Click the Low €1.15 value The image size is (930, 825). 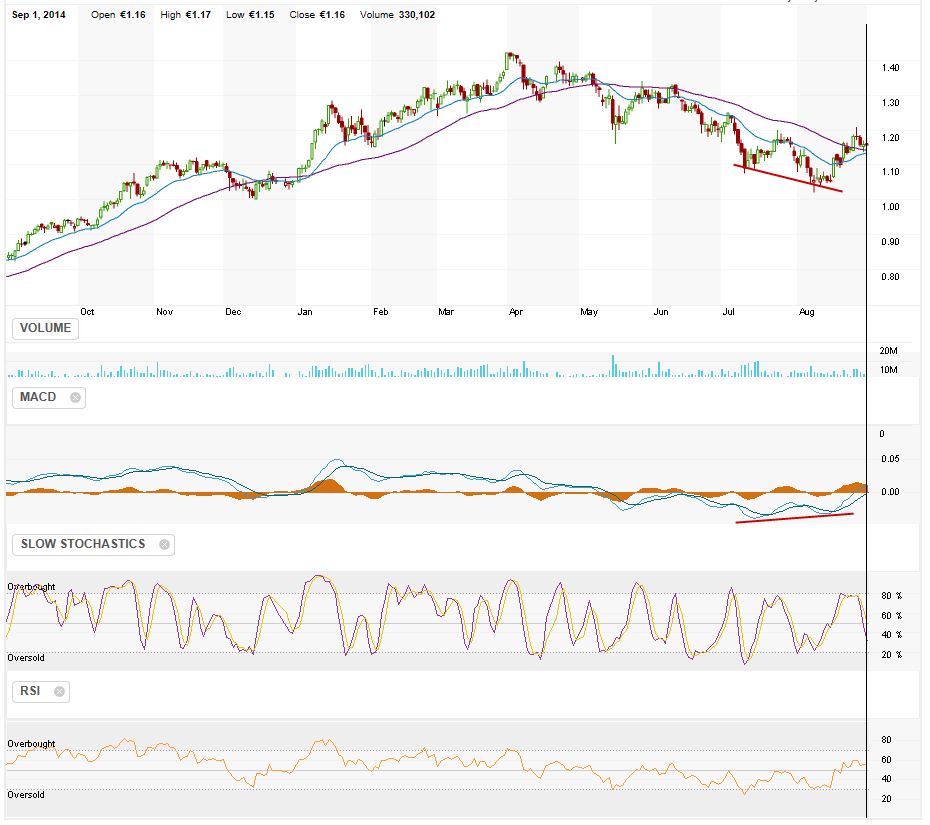(x=250, y=15)
